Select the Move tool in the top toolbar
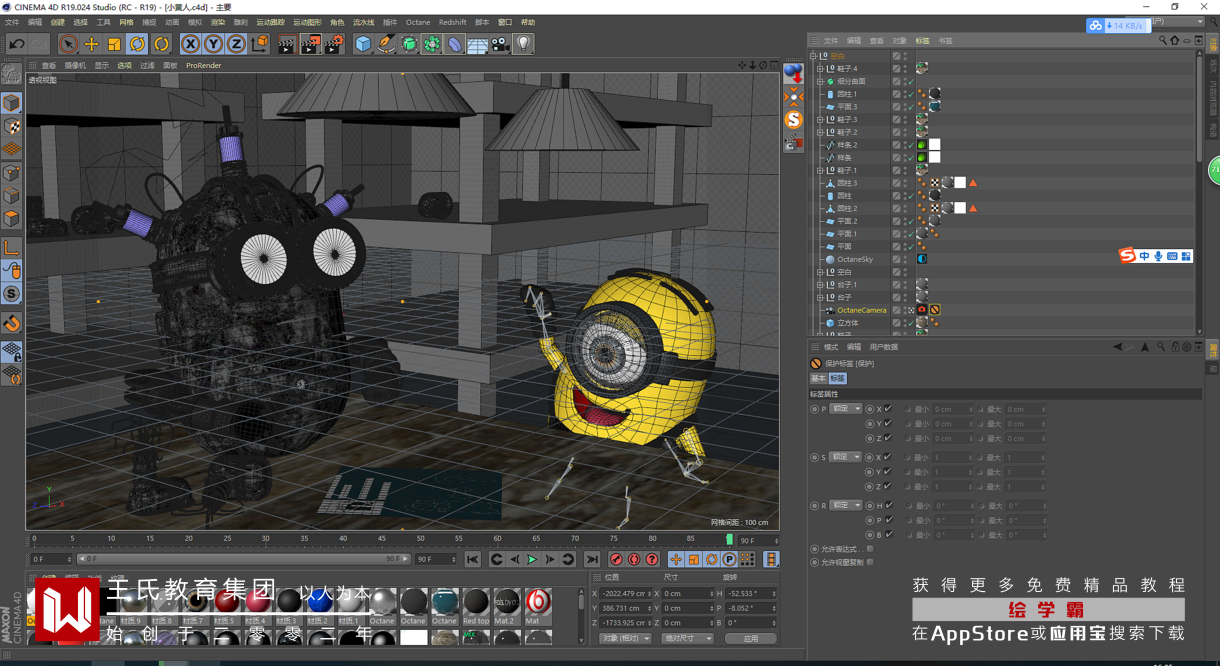Image resolution: width=1220 pixels, height=666 pixels. (x=91, y=44)
